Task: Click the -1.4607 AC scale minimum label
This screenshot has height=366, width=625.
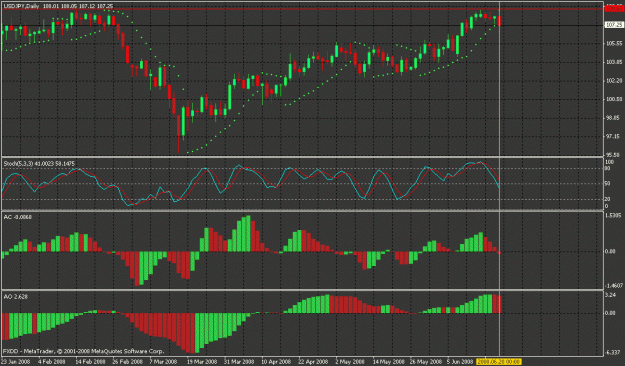Action: [x=613, y=286]
